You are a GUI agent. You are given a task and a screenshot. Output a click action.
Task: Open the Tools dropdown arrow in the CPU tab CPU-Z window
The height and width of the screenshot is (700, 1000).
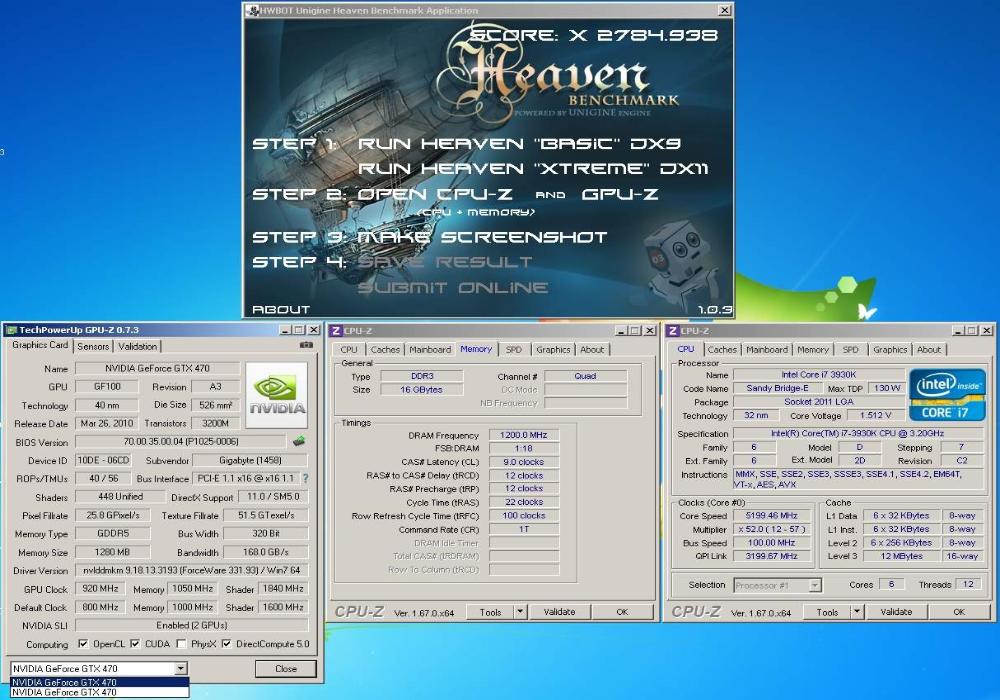(857, 612)
